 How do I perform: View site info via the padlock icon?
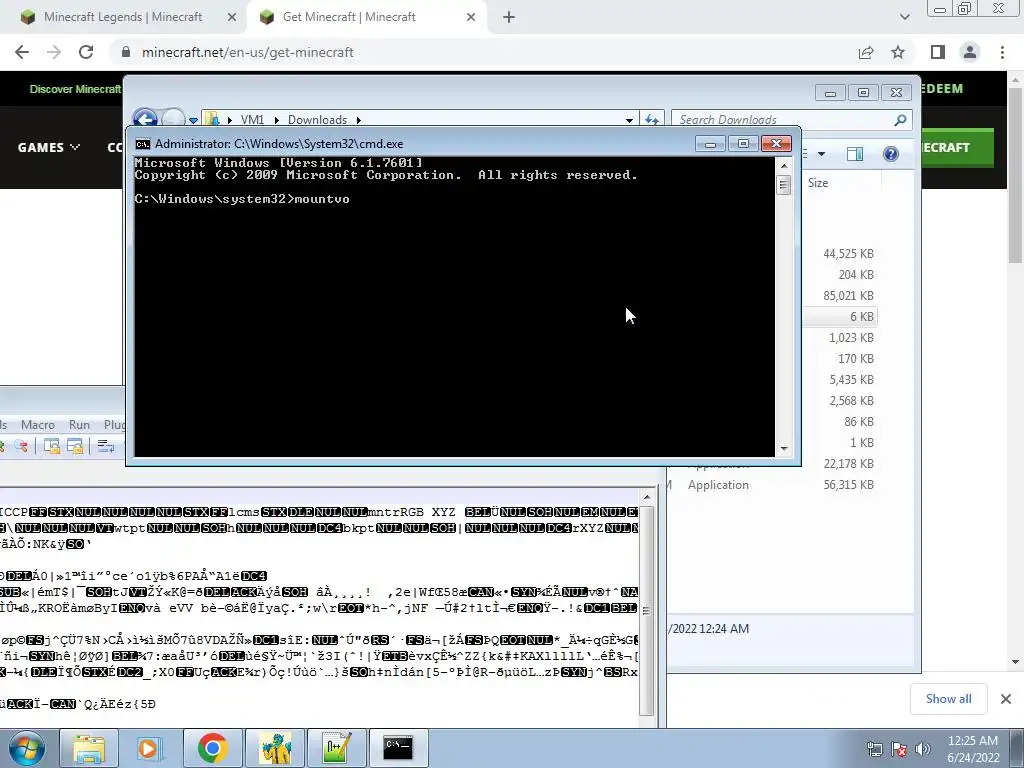[126, 52]
